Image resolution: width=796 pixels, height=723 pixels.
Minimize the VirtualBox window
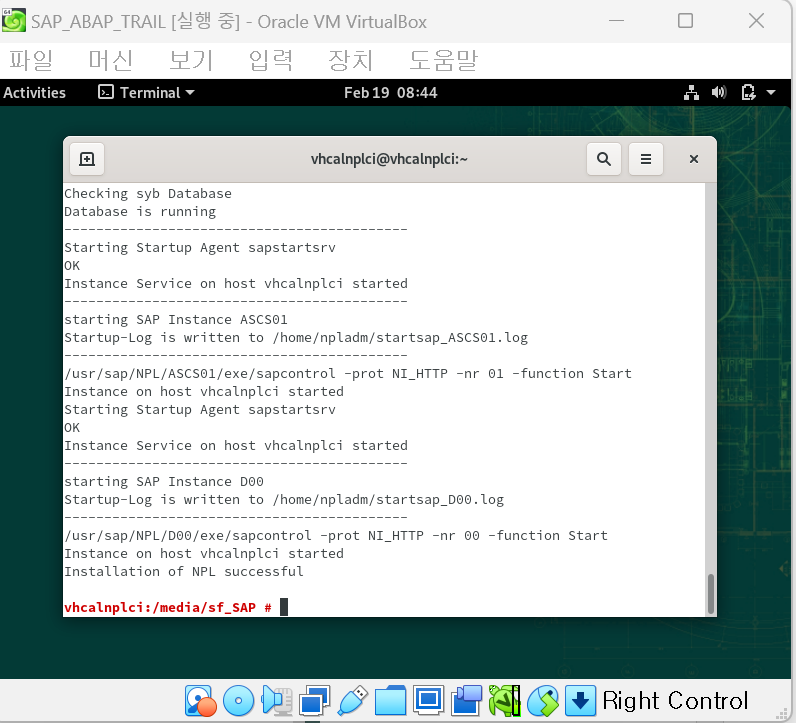click(616, 21)
